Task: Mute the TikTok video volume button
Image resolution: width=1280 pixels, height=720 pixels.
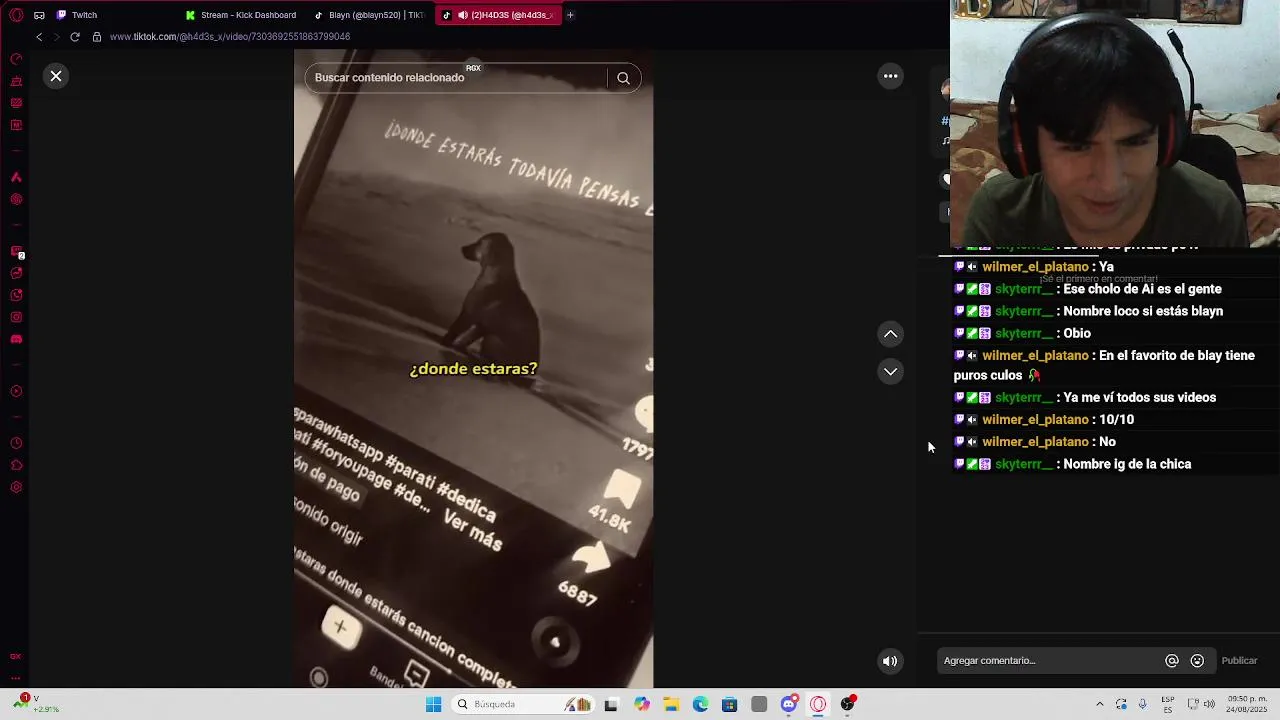Action: [x=889, y=660]
